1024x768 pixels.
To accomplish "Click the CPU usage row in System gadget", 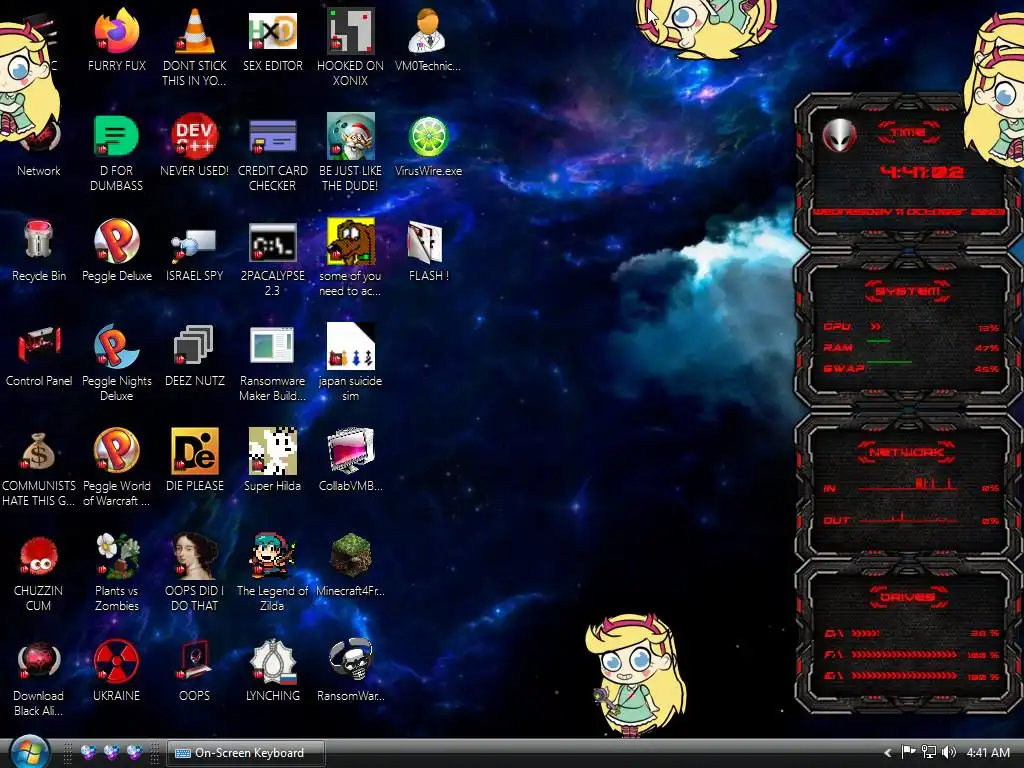I will (x=911, y=327).
